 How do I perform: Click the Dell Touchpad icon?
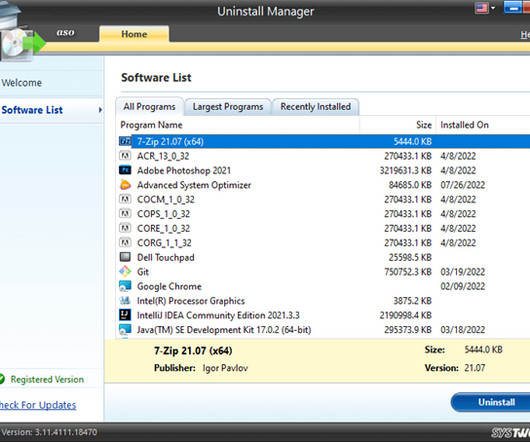click(125, 257)
